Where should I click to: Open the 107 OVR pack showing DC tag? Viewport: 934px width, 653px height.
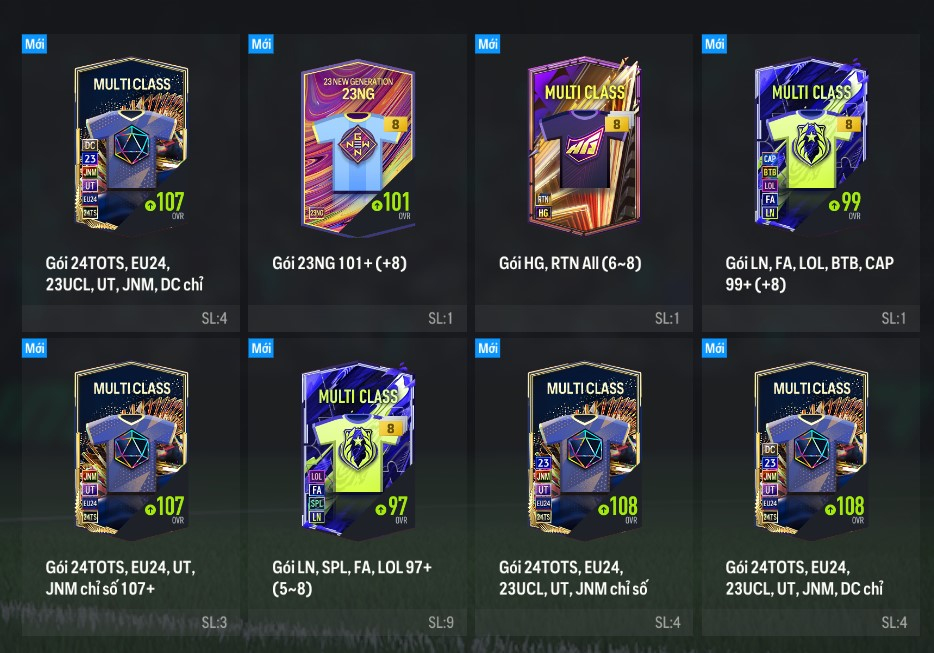click(x=131, y=145)
